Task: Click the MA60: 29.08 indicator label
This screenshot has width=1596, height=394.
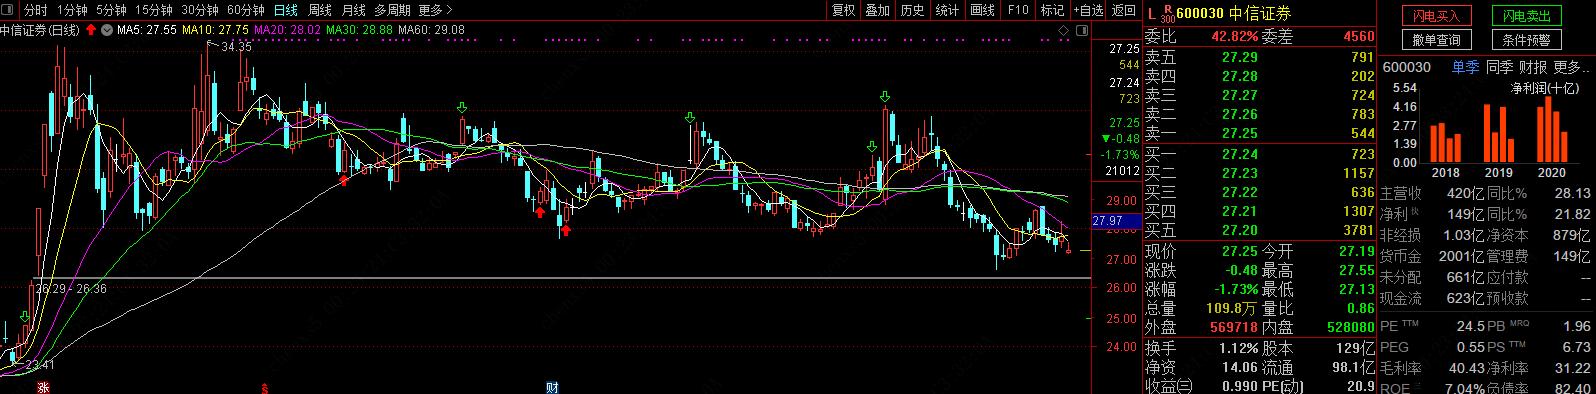Action: point(431,30)
